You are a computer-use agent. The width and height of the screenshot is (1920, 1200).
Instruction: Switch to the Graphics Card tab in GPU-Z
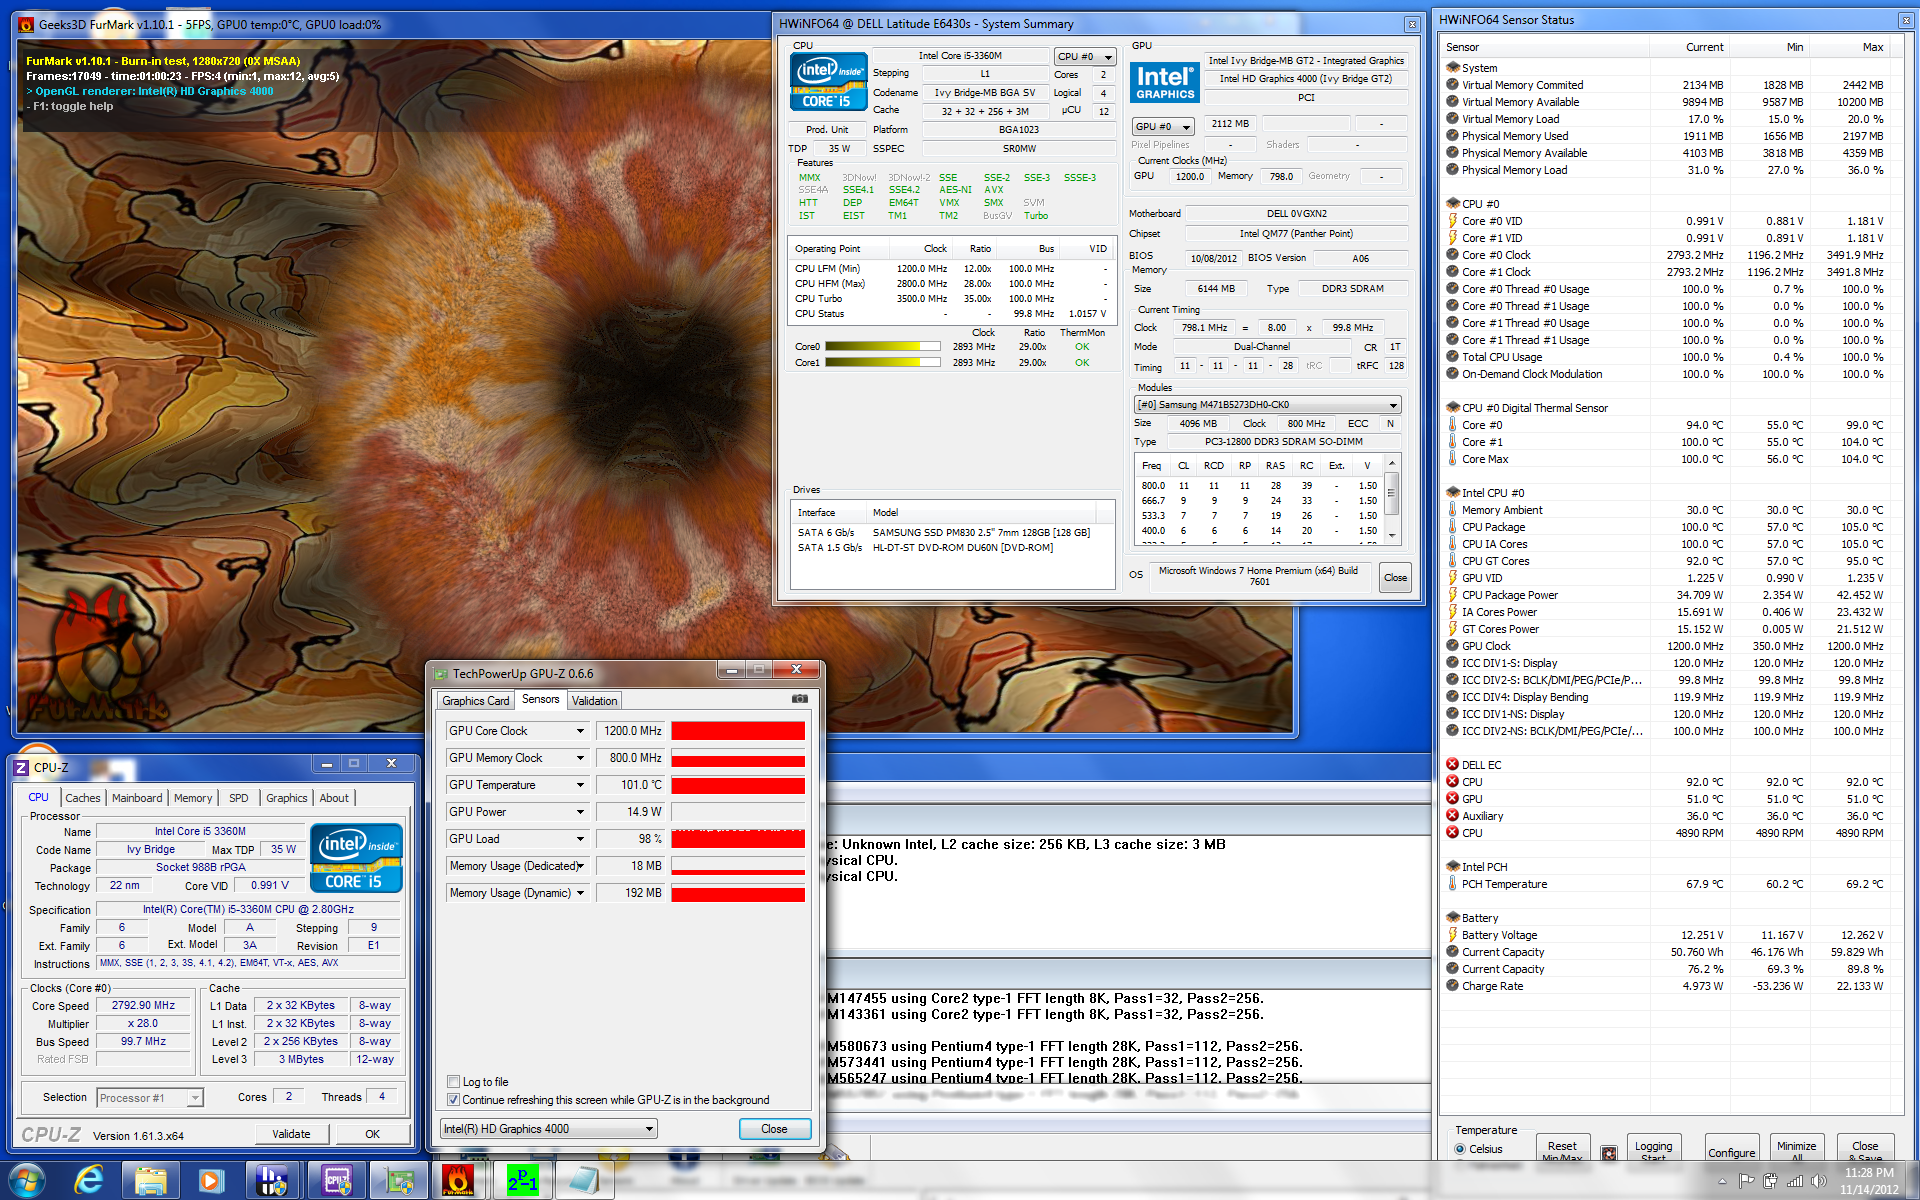[x=476, y=701]
